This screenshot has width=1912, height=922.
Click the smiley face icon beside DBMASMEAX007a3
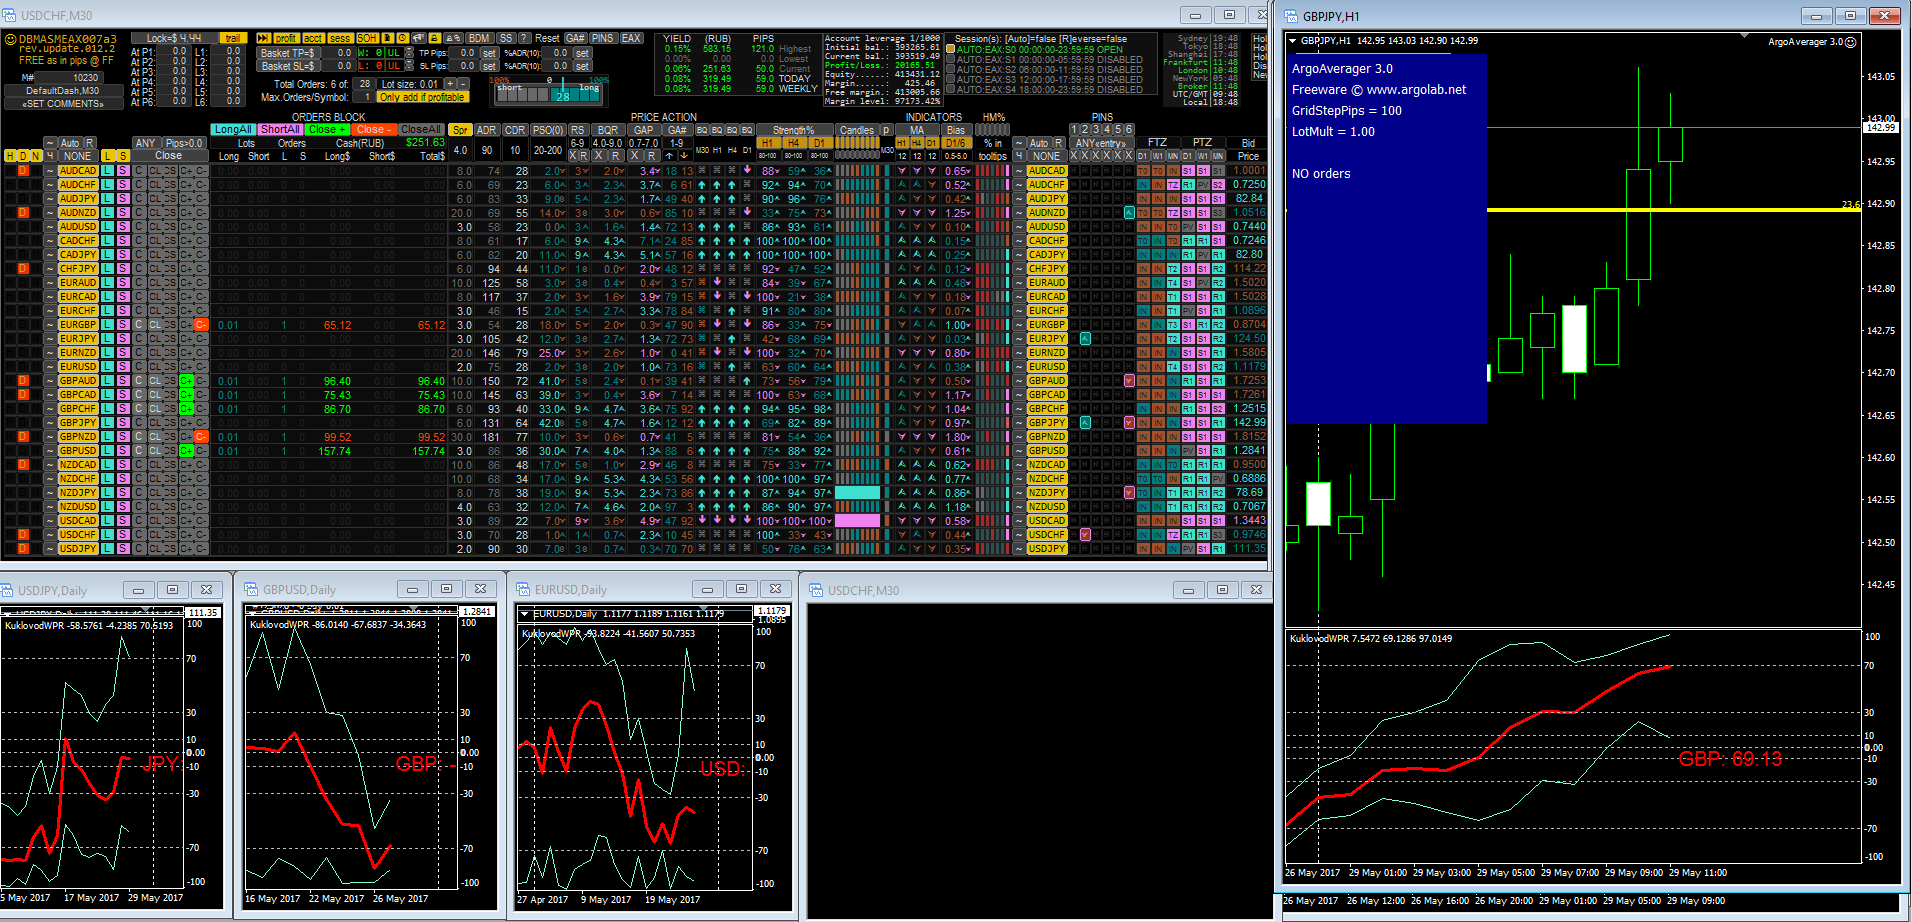point(10,40)
